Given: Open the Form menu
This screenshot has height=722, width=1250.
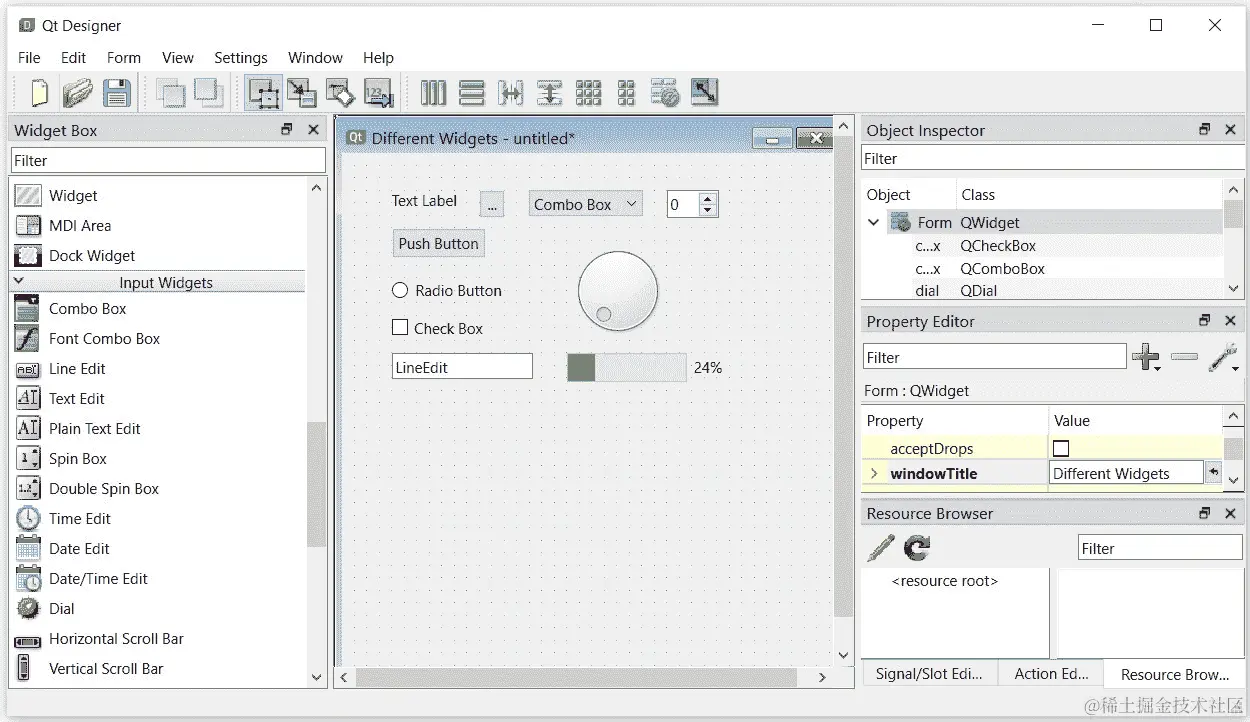Looking at the screenshot, I should (124, 57).
